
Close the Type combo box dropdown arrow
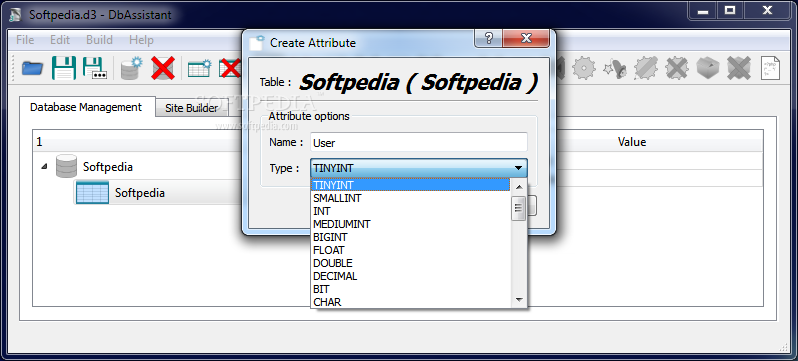(x=518, y=168)
